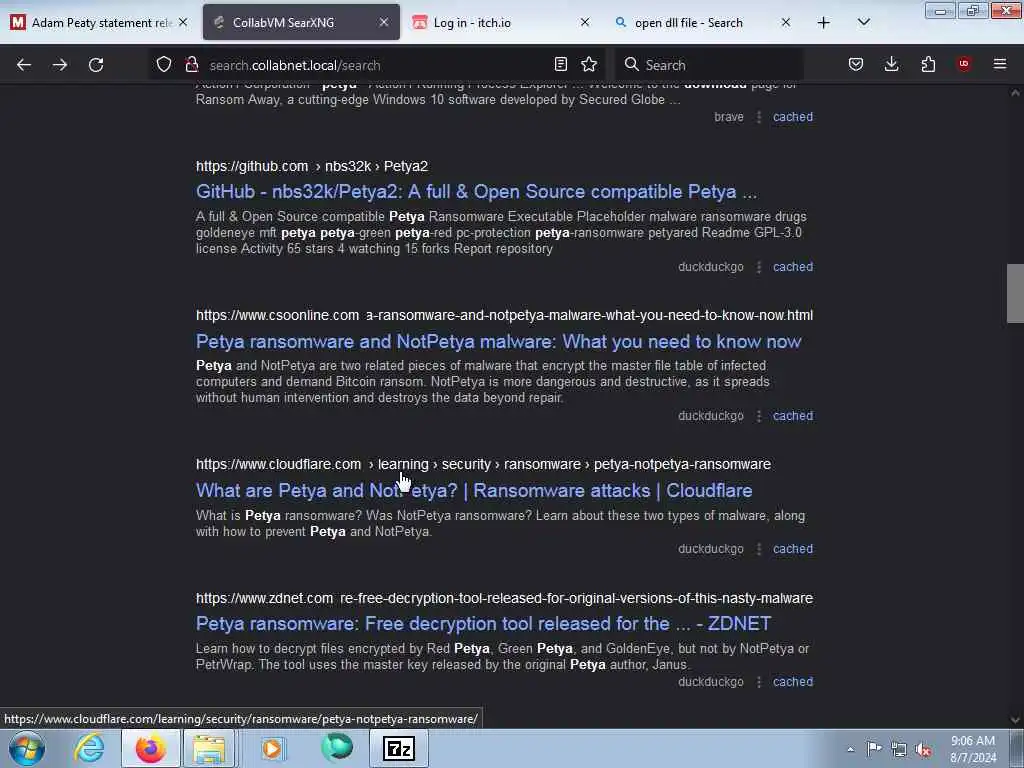Open Cloudflare What are Petya result
The height and width of the screenshot is (768, 1024).
[474, 490]
